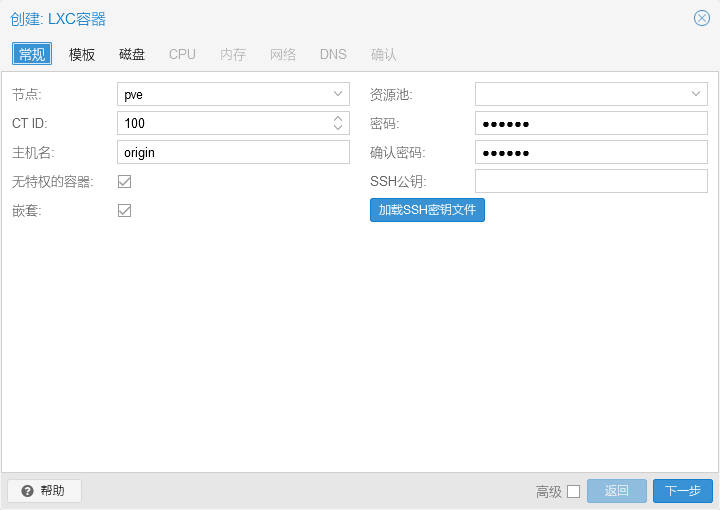
Task: Expand the 节点 node dropdown
Action: [338, 94]
